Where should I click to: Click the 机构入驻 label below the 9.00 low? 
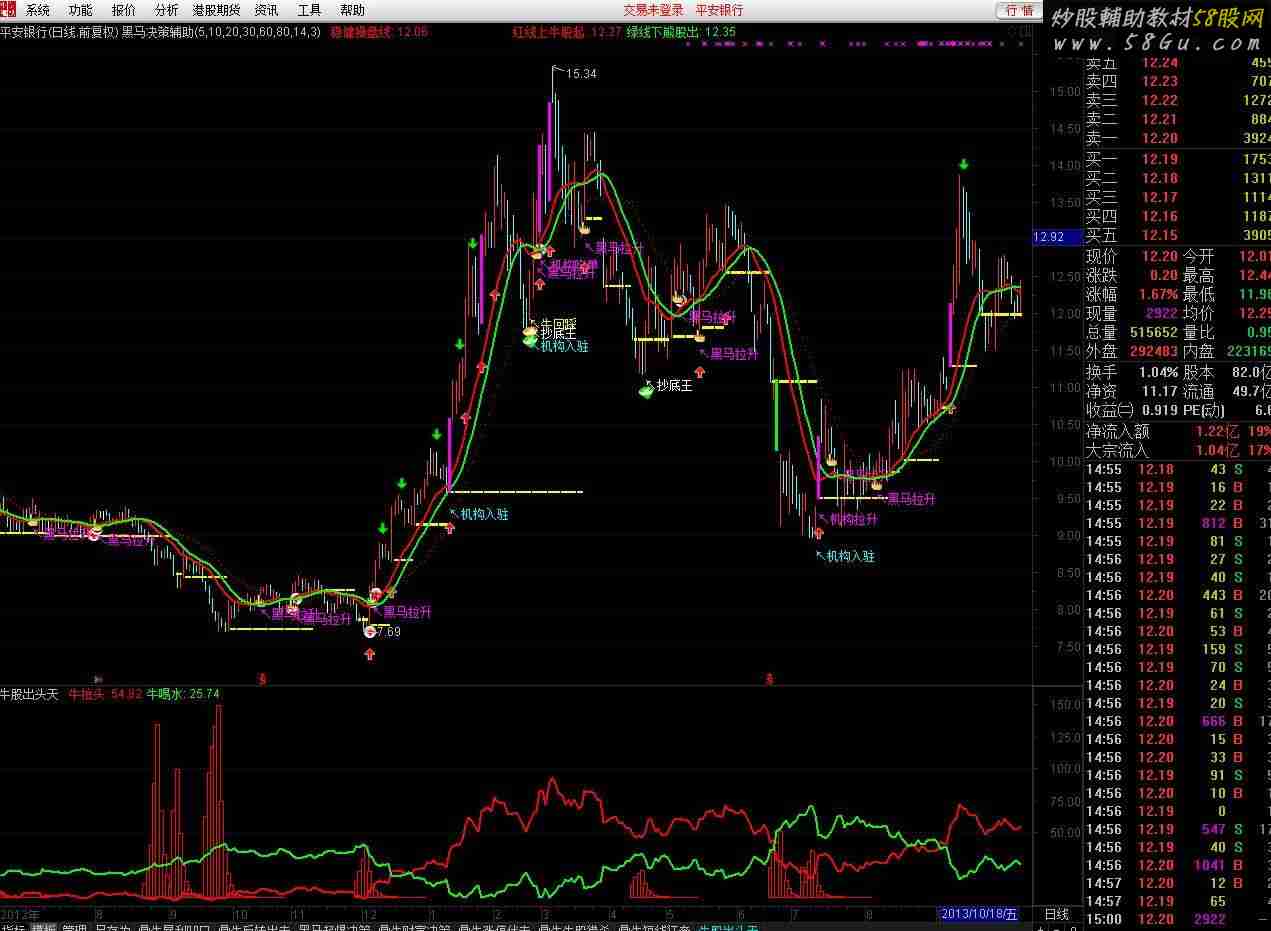(x=850, y=556)
